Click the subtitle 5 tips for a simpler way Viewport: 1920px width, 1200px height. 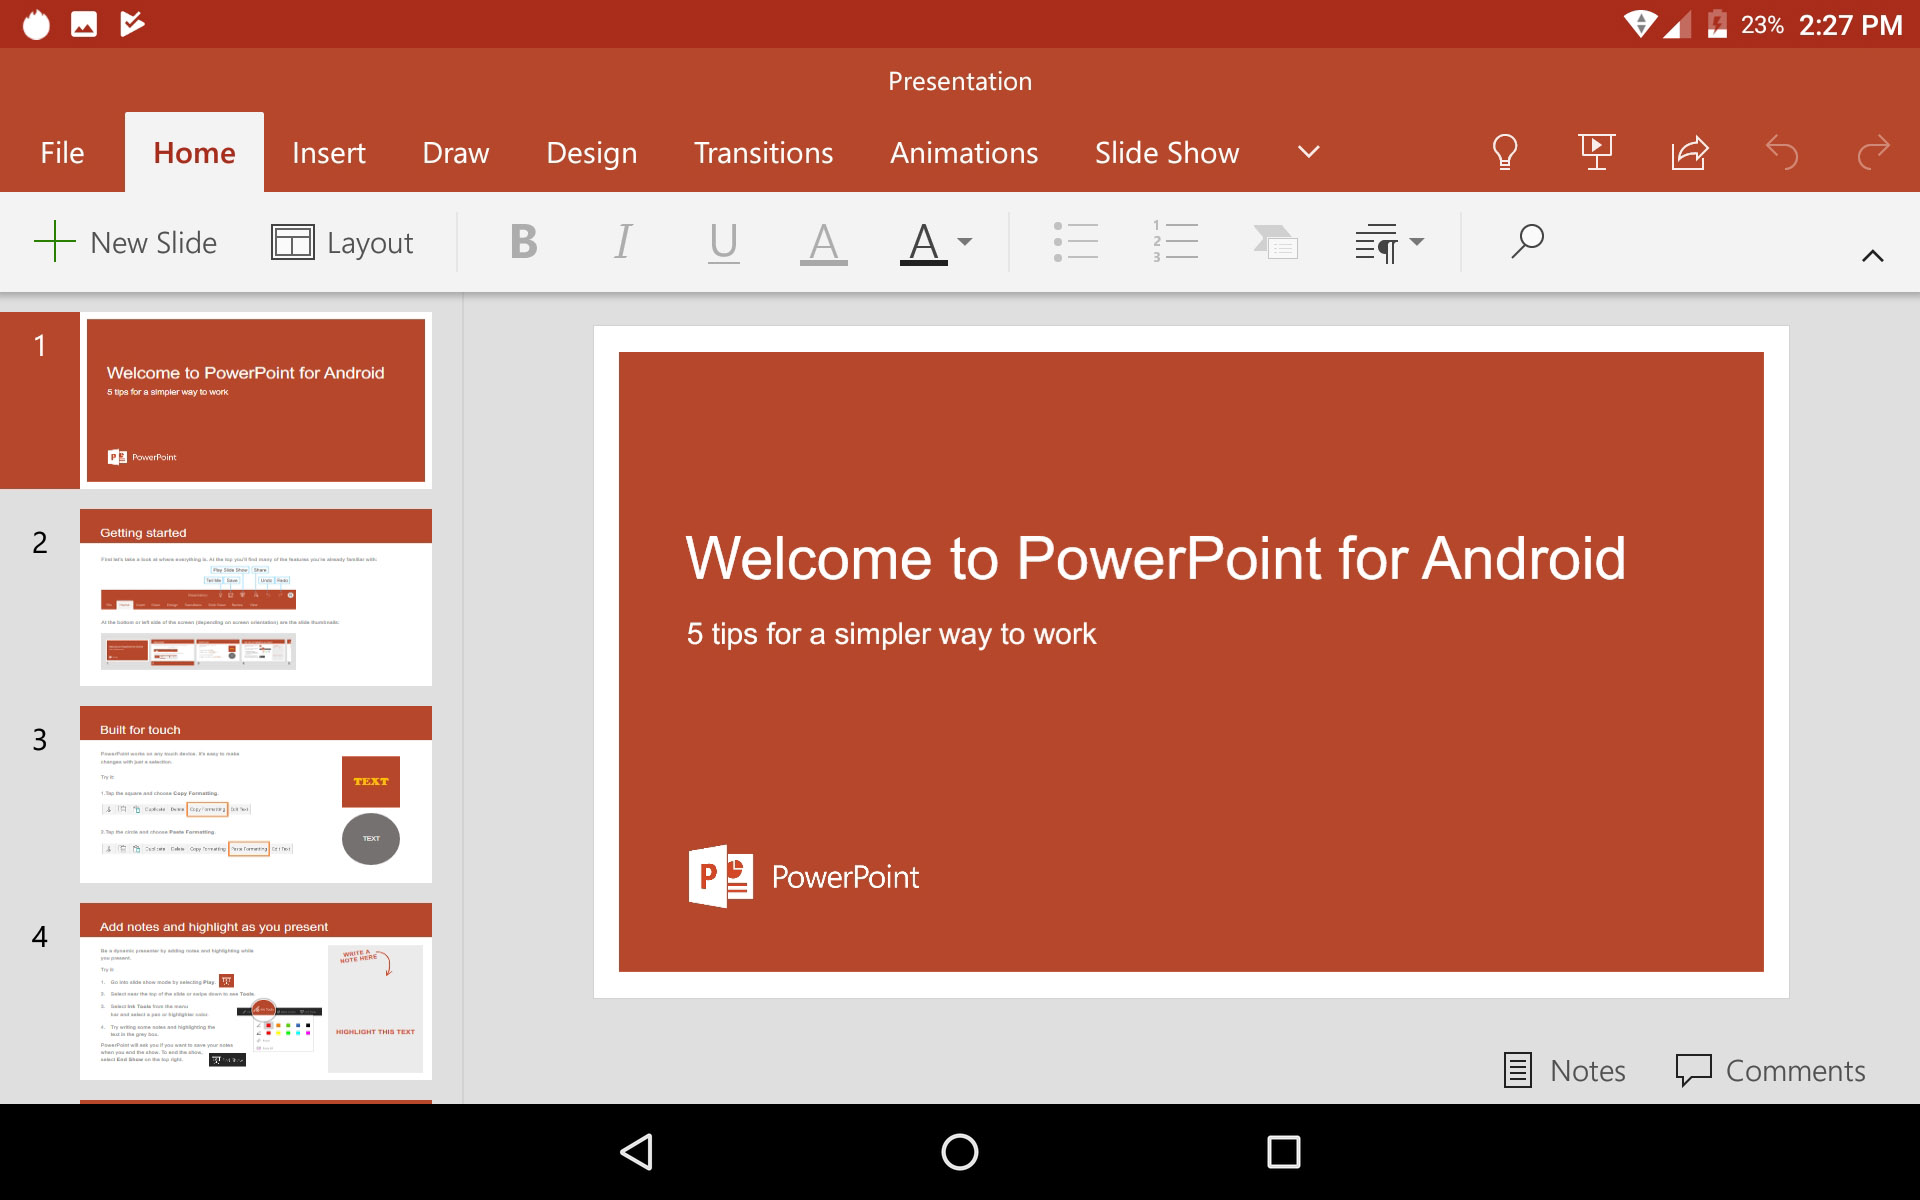(891, 634)
